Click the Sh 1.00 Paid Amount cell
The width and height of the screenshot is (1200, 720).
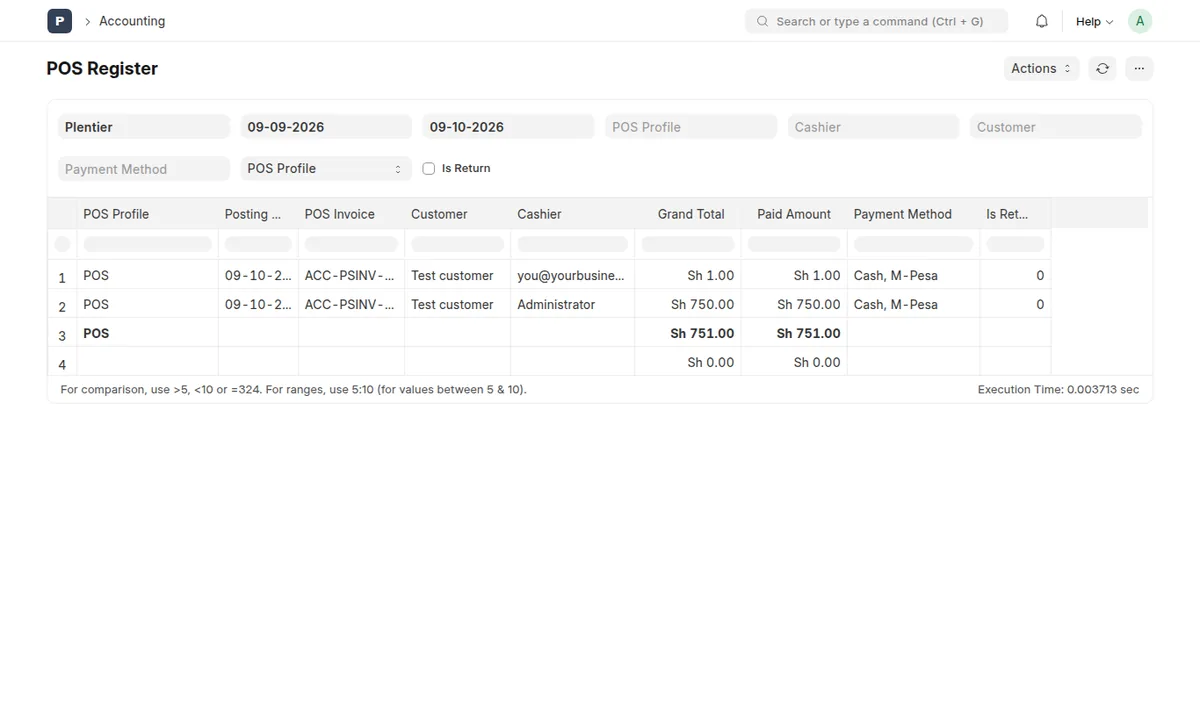tap(794, 275)
